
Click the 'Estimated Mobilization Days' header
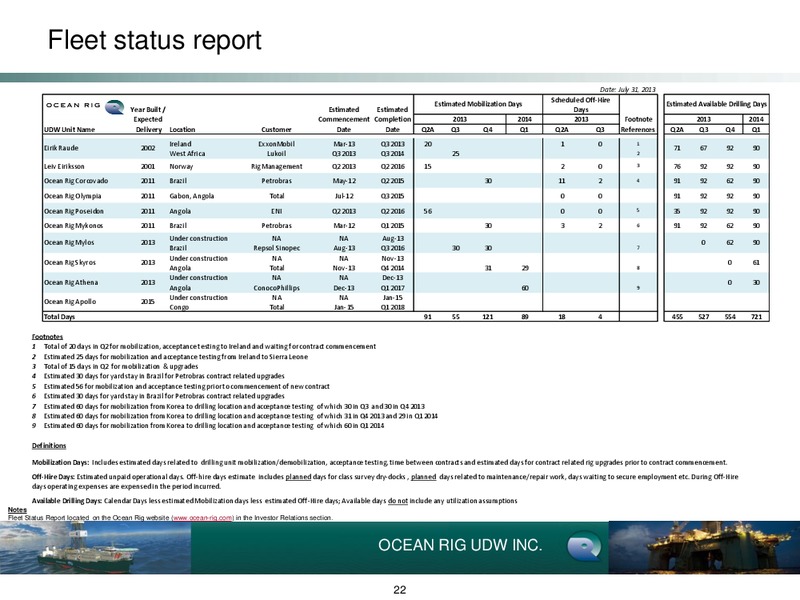pyautogui.click(x=478, y=104)
